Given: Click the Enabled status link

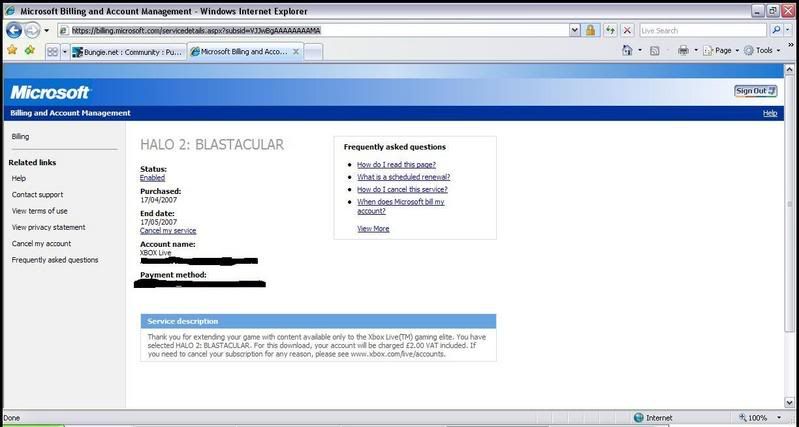Looking at the screenshot, I should pos(152,178).
